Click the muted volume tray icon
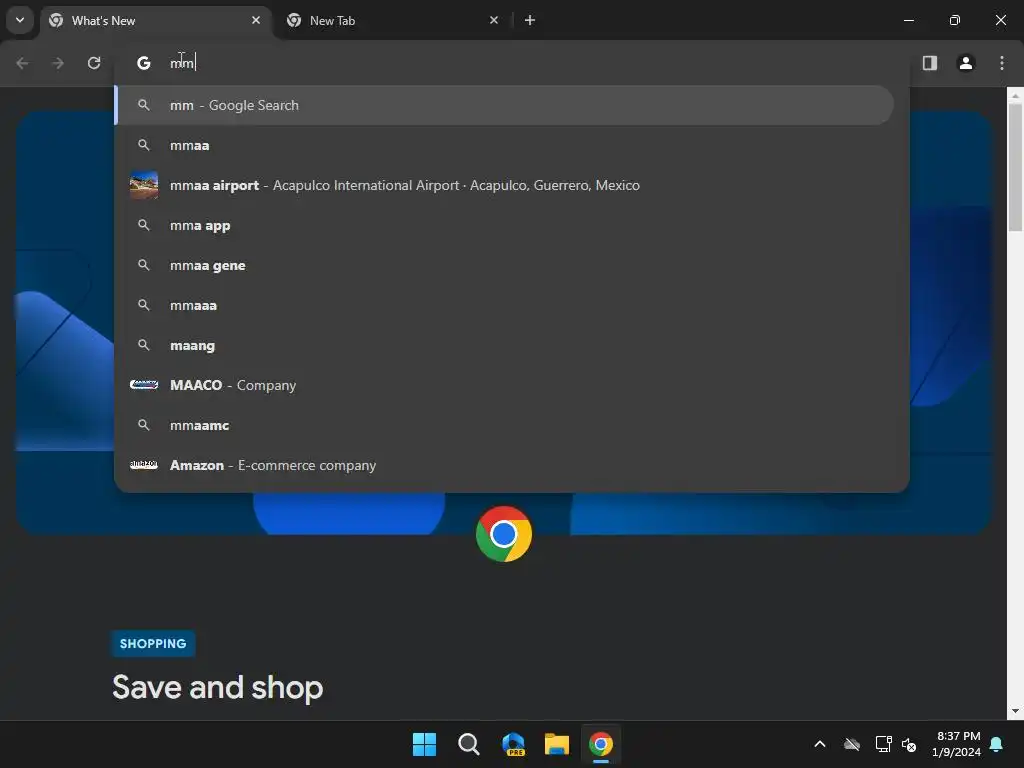The width and height of the screenshot is (1024, 768). click(908, 744)
